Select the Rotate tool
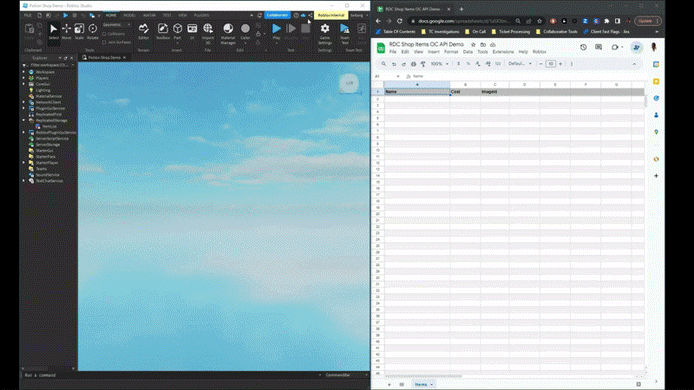Image resolution: width=694 pixels, height=390 pixels. 93,31
